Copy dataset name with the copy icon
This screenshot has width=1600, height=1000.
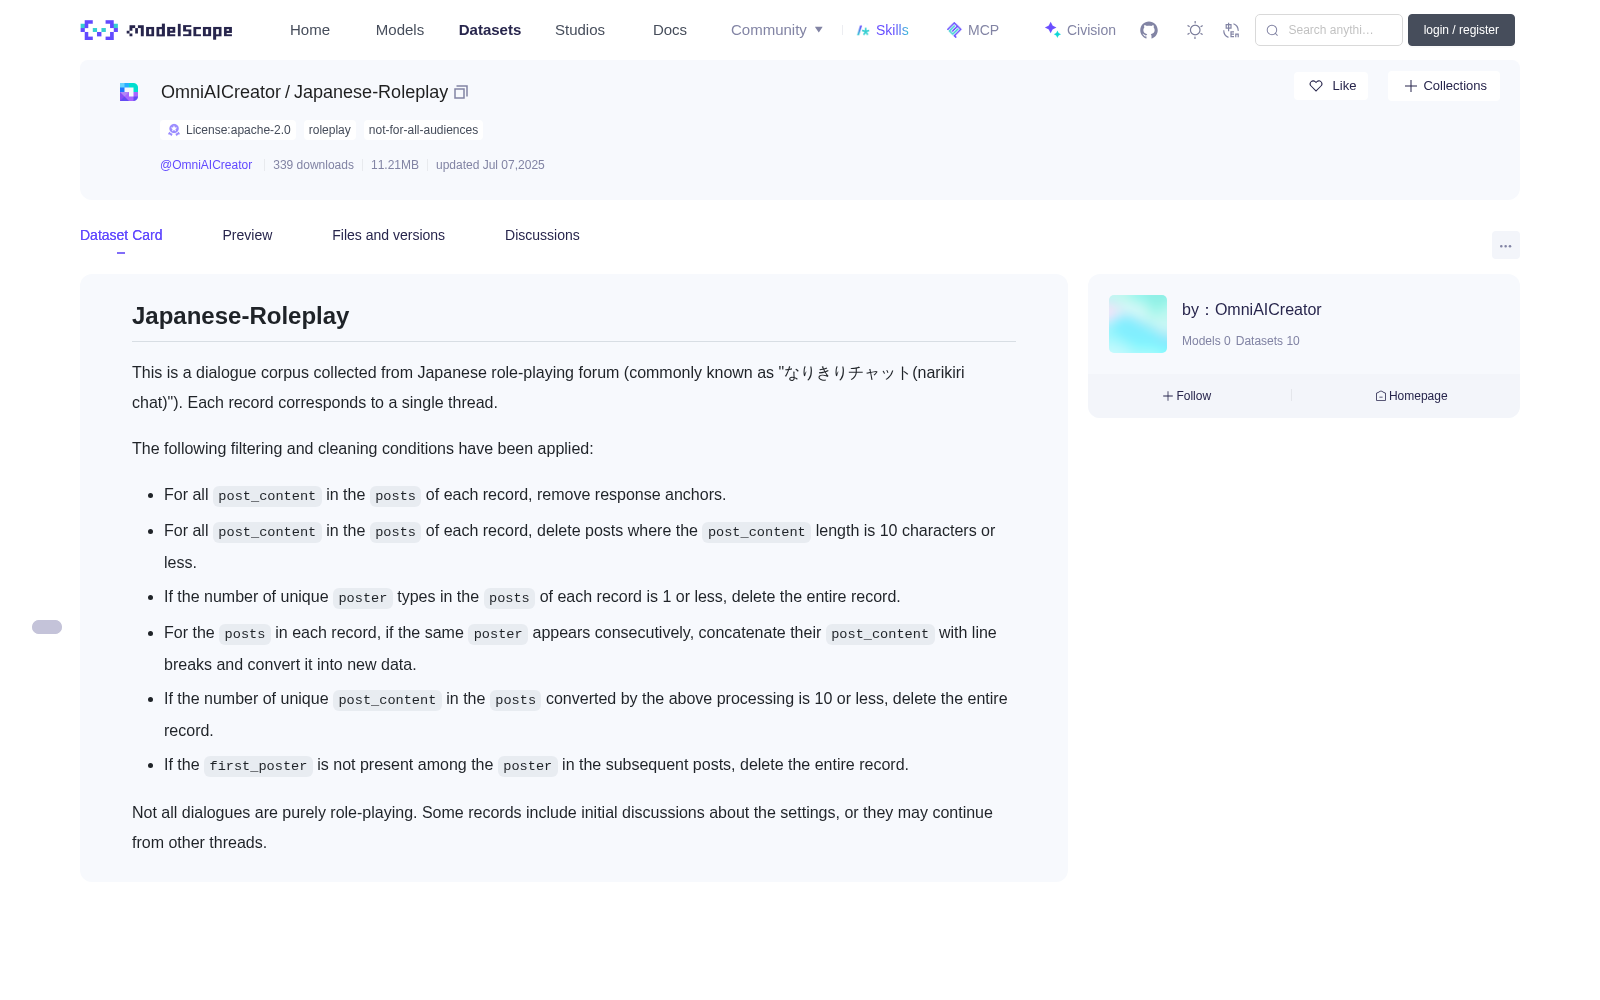point(461,92)
